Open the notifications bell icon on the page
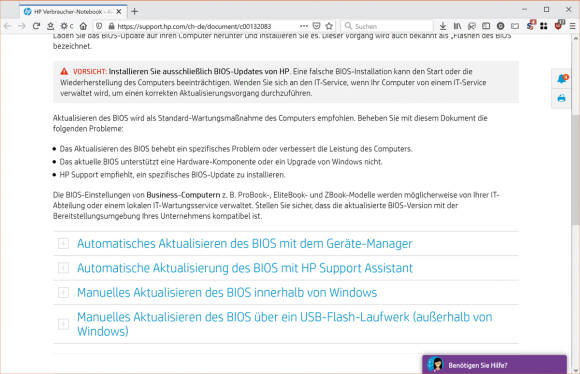 [562, 78]
